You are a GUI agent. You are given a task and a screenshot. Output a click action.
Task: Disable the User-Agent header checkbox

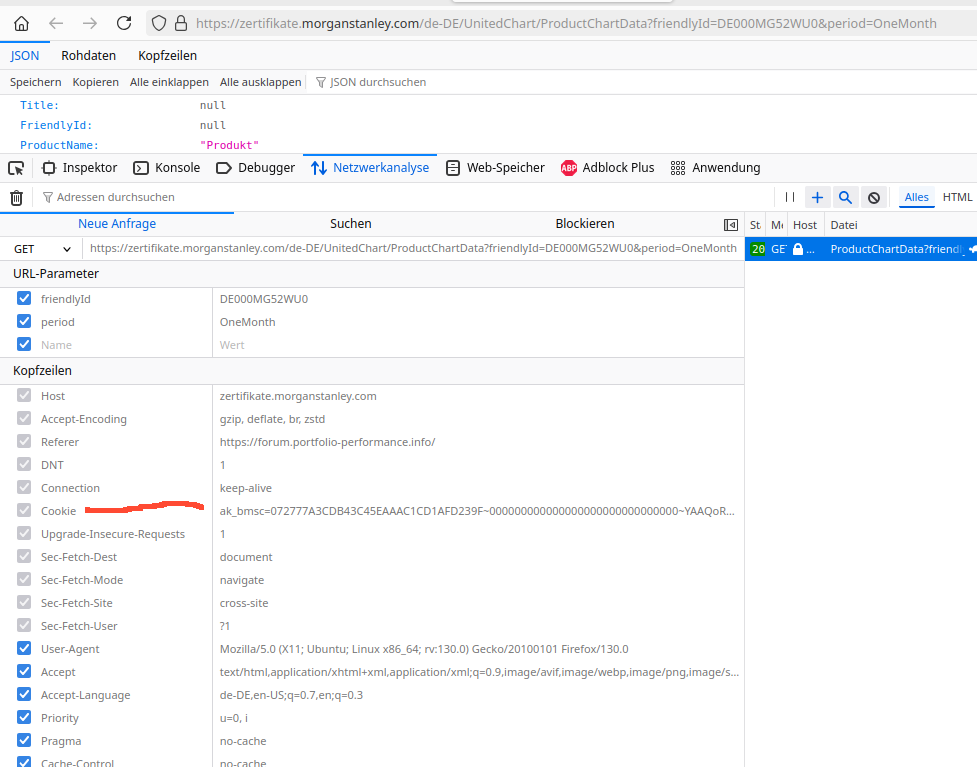(24, 649)
